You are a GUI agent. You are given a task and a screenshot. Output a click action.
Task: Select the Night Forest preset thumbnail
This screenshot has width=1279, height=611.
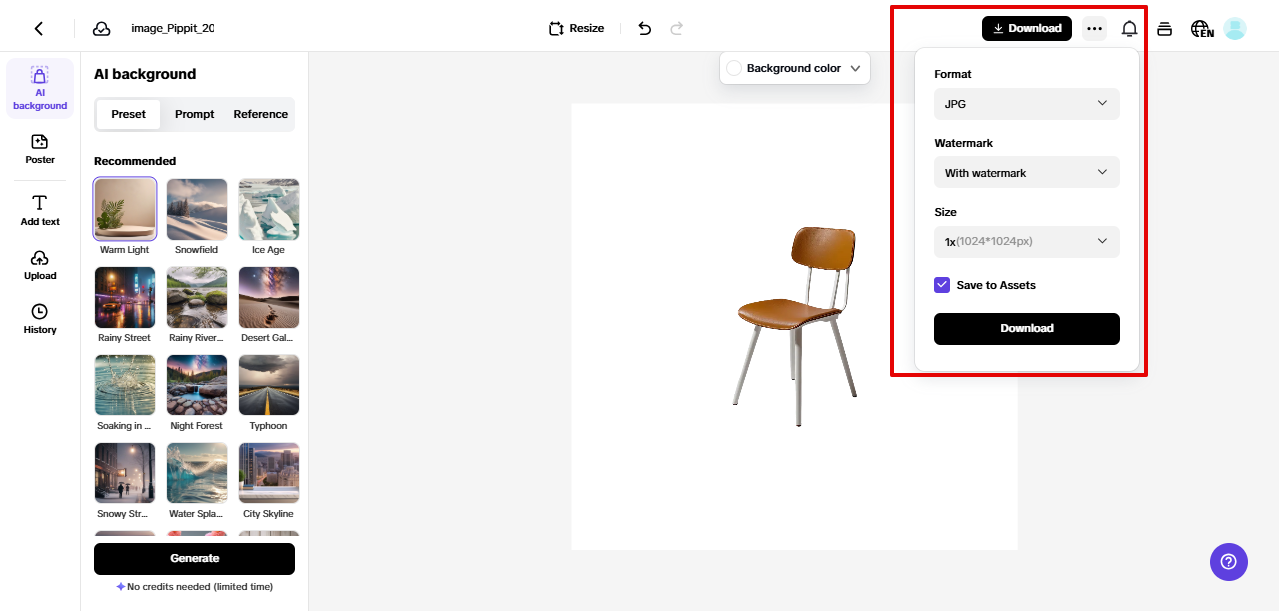pyautogui.click(x=197, y=385)
